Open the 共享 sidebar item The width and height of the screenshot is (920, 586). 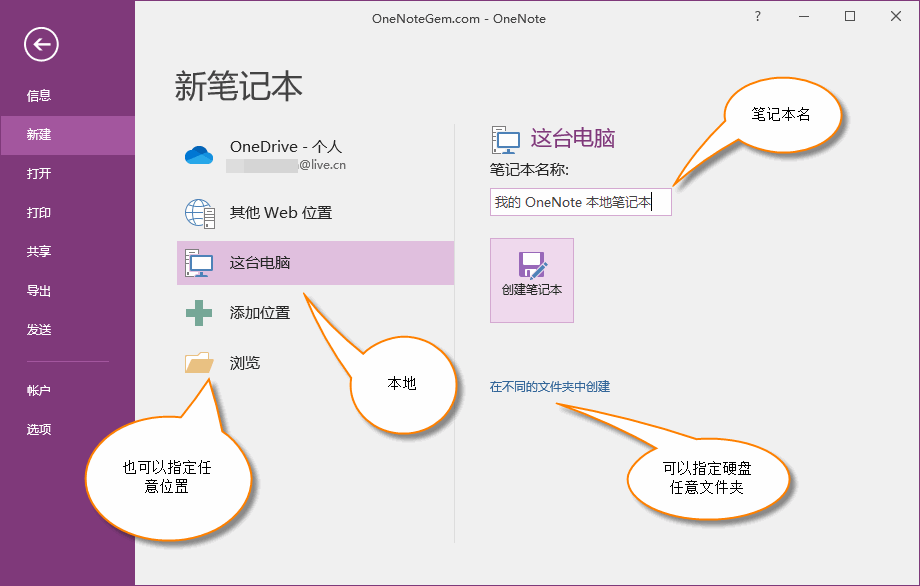tap(39, 252)
